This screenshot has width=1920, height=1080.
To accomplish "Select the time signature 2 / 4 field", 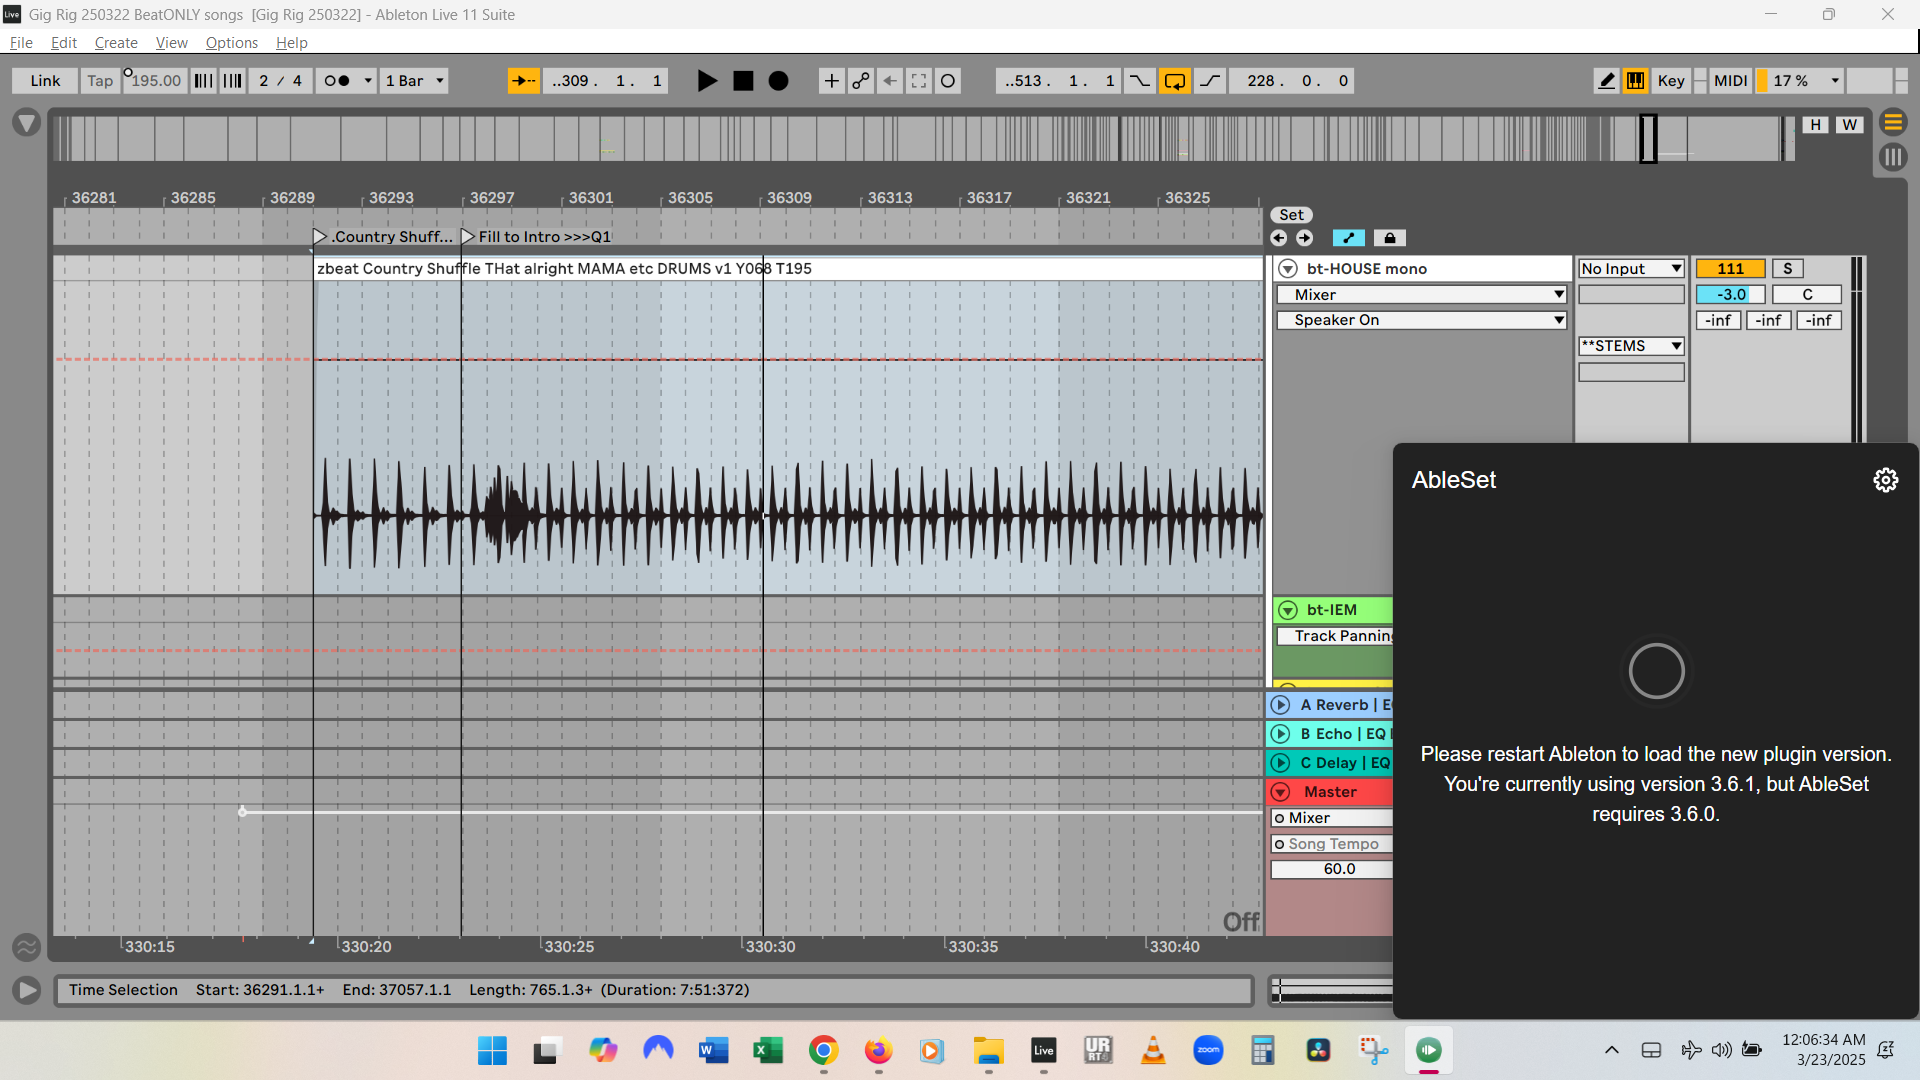I will click(x=281, y=81).
